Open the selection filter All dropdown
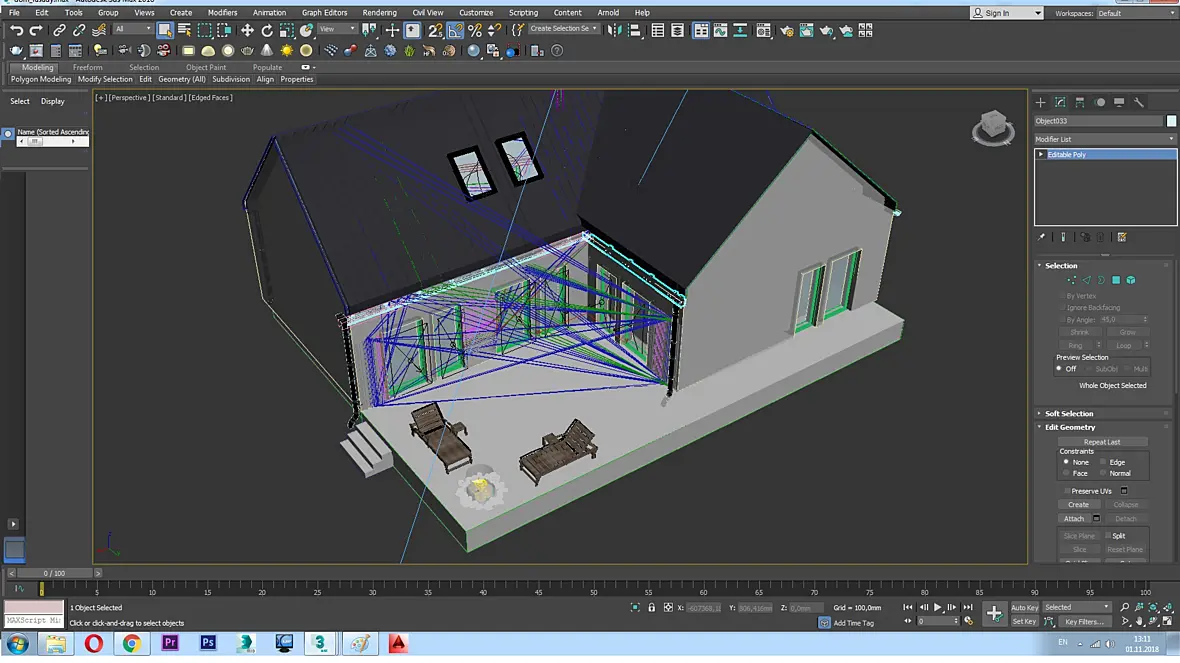The width and height of the screenshot is (1180, 663). (x=132, y=29)
